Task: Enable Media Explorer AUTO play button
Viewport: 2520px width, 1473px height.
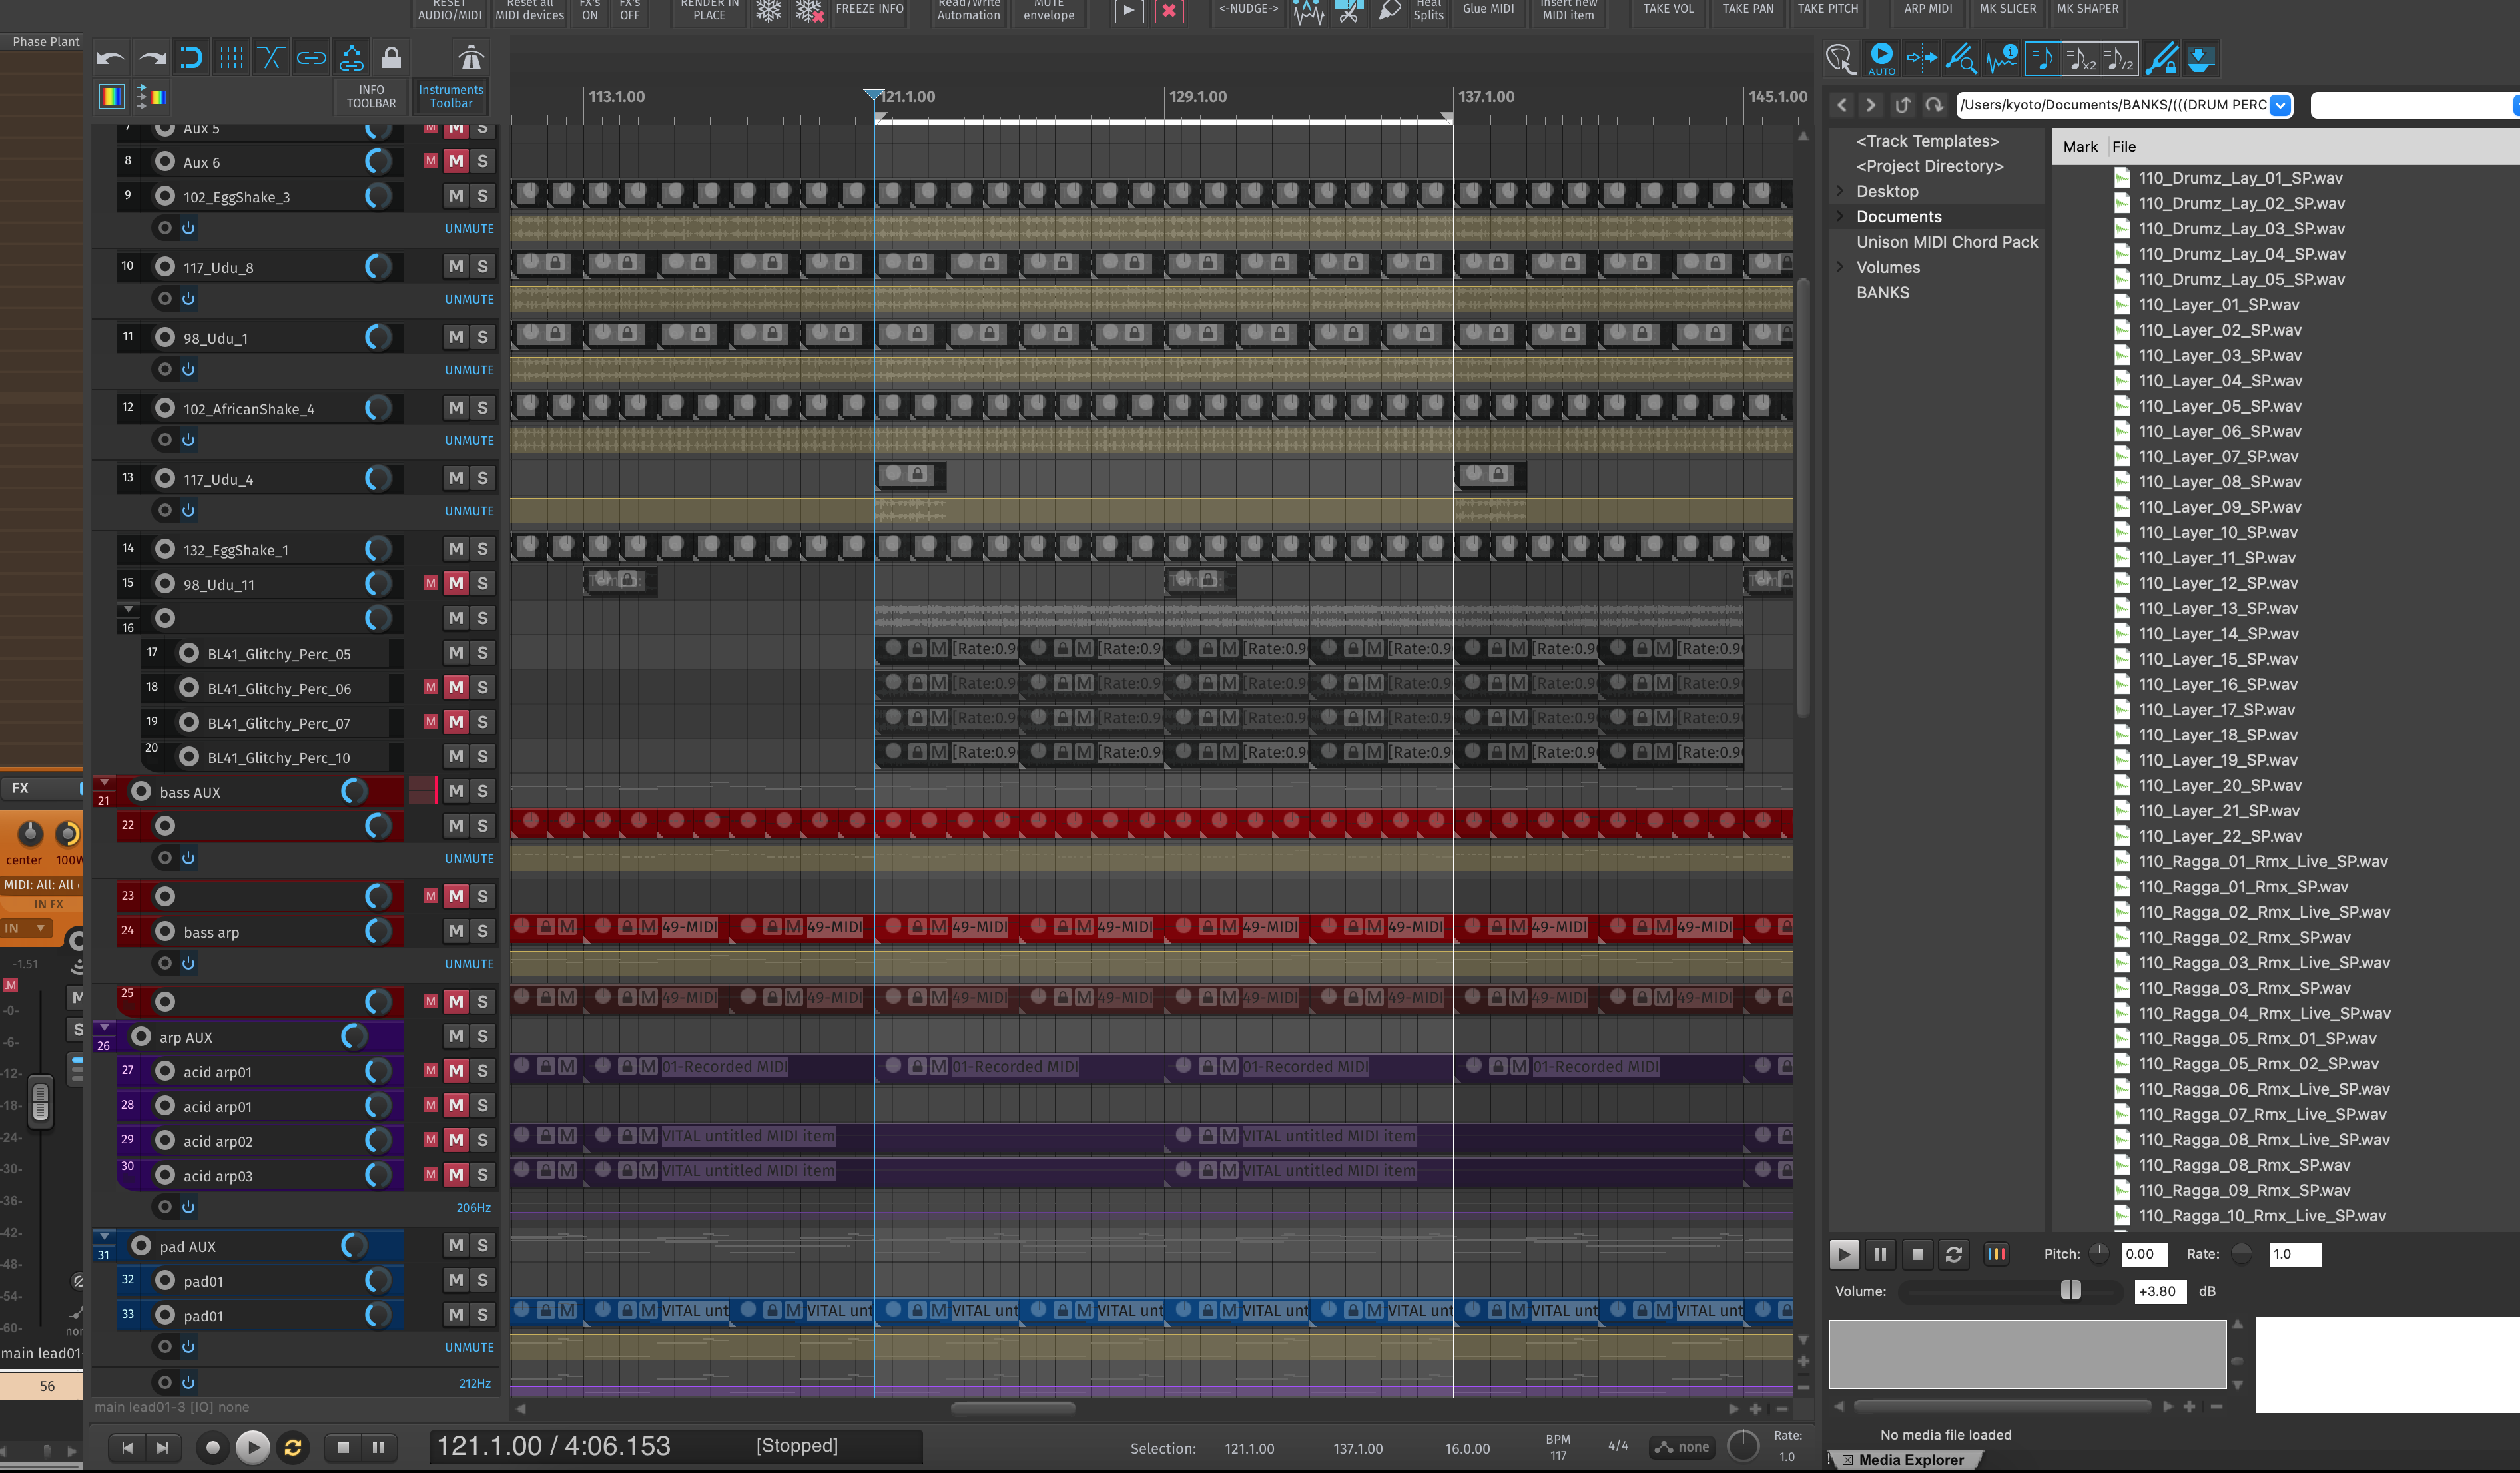Action: (1881, 57)
